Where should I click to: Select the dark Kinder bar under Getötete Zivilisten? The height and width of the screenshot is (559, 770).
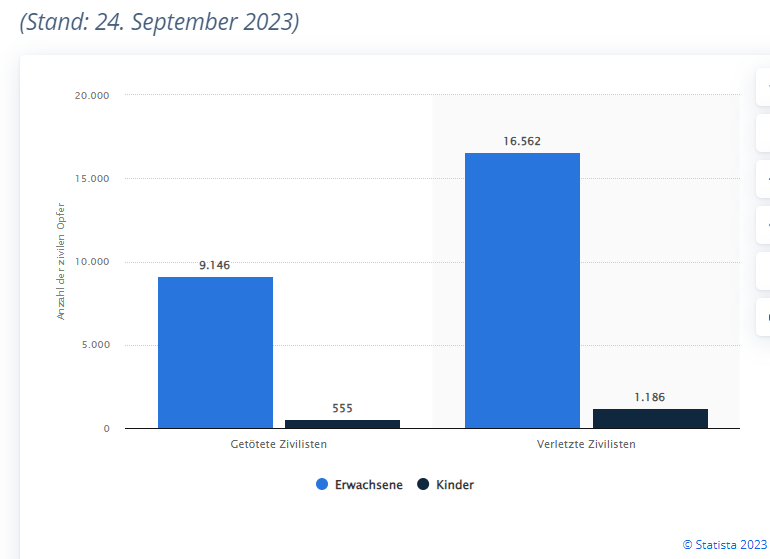point(342,424)
